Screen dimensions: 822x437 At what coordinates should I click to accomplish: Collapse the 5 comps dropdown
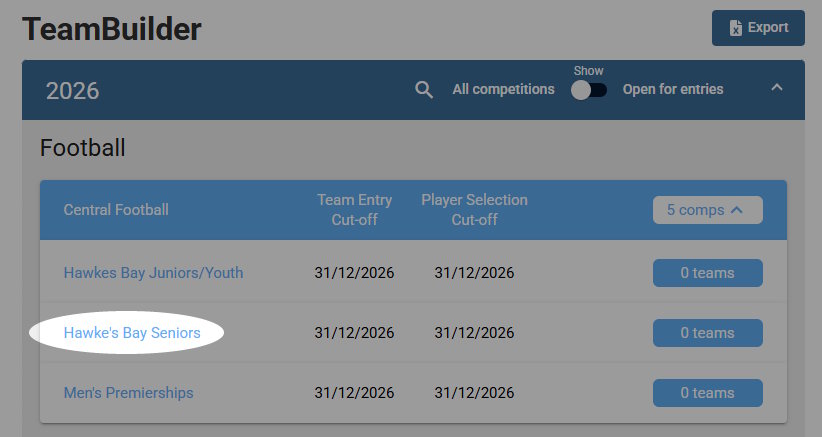click(x=707, y=210)
